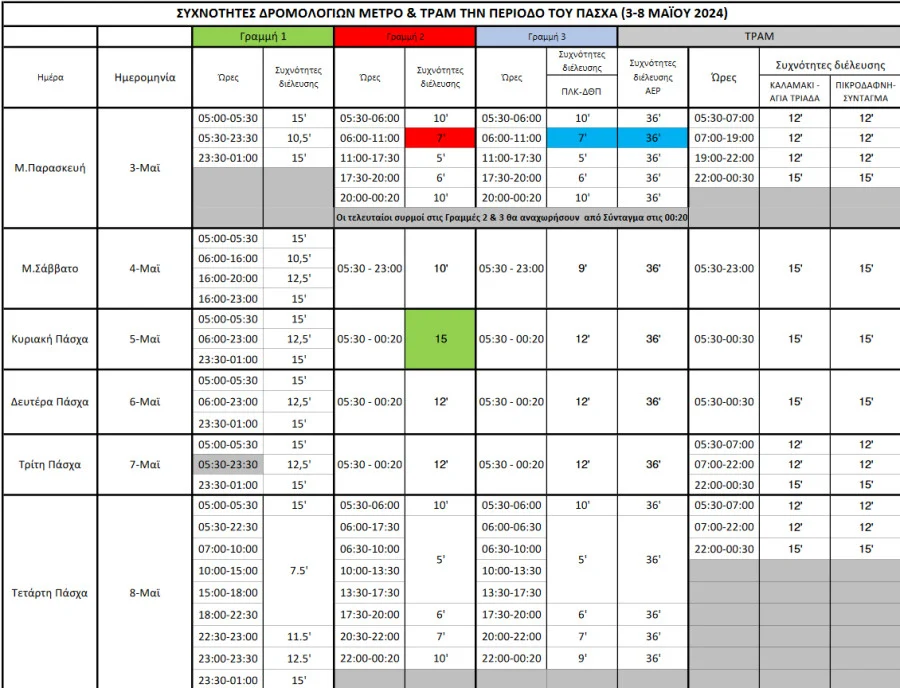Click the red Γραμμή 2 header
Image resolution: width=900 pixels, height=688 pixels.
point(404,36)
